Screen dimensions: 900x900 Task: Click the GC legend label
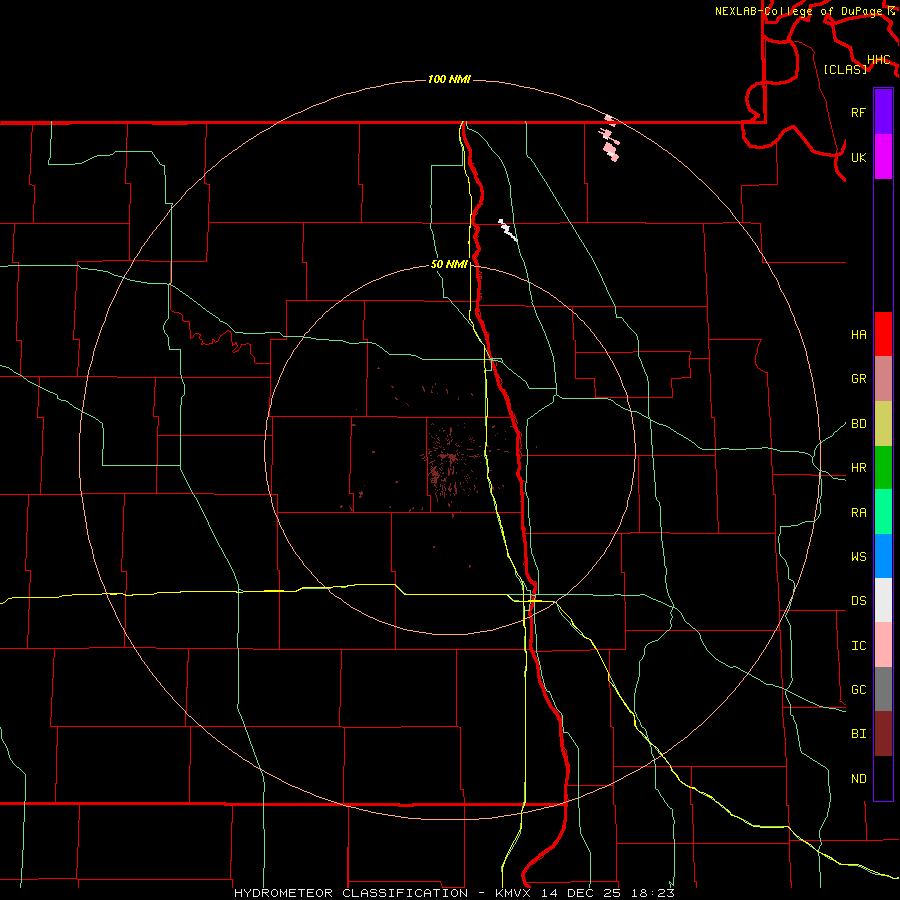[x=858, y=689]
